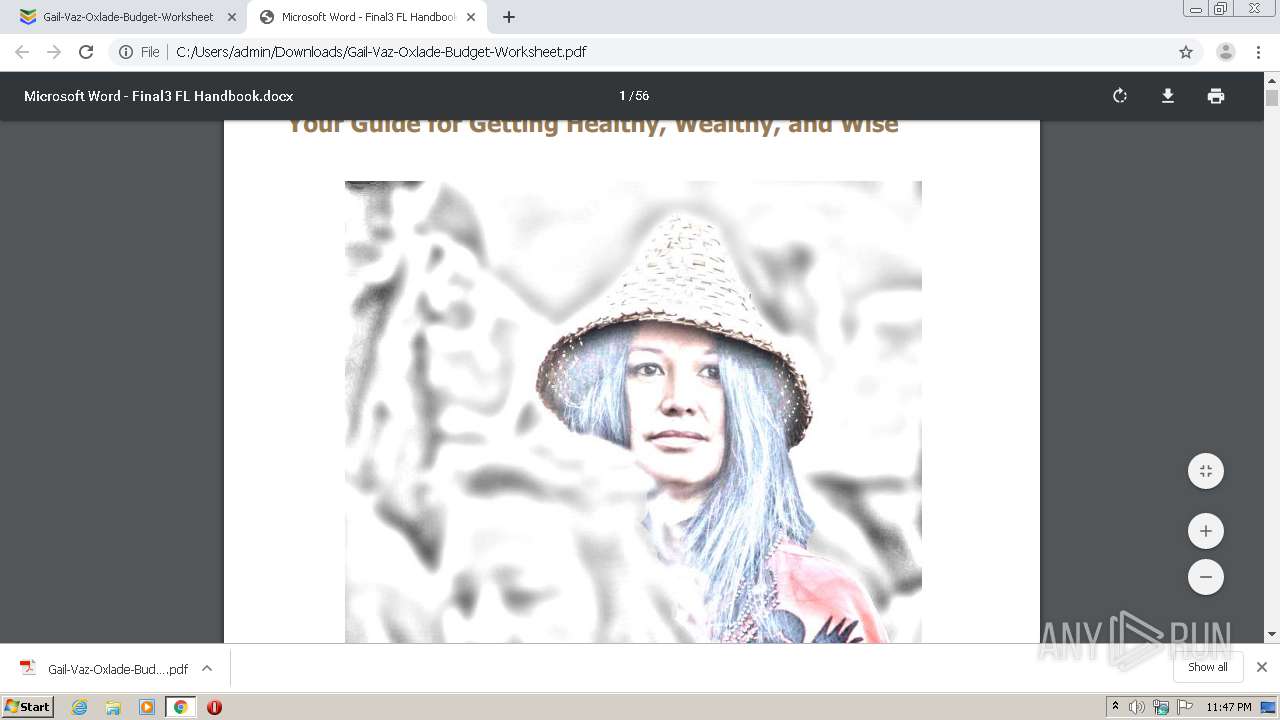Show hidden system tray icons

1116,707
